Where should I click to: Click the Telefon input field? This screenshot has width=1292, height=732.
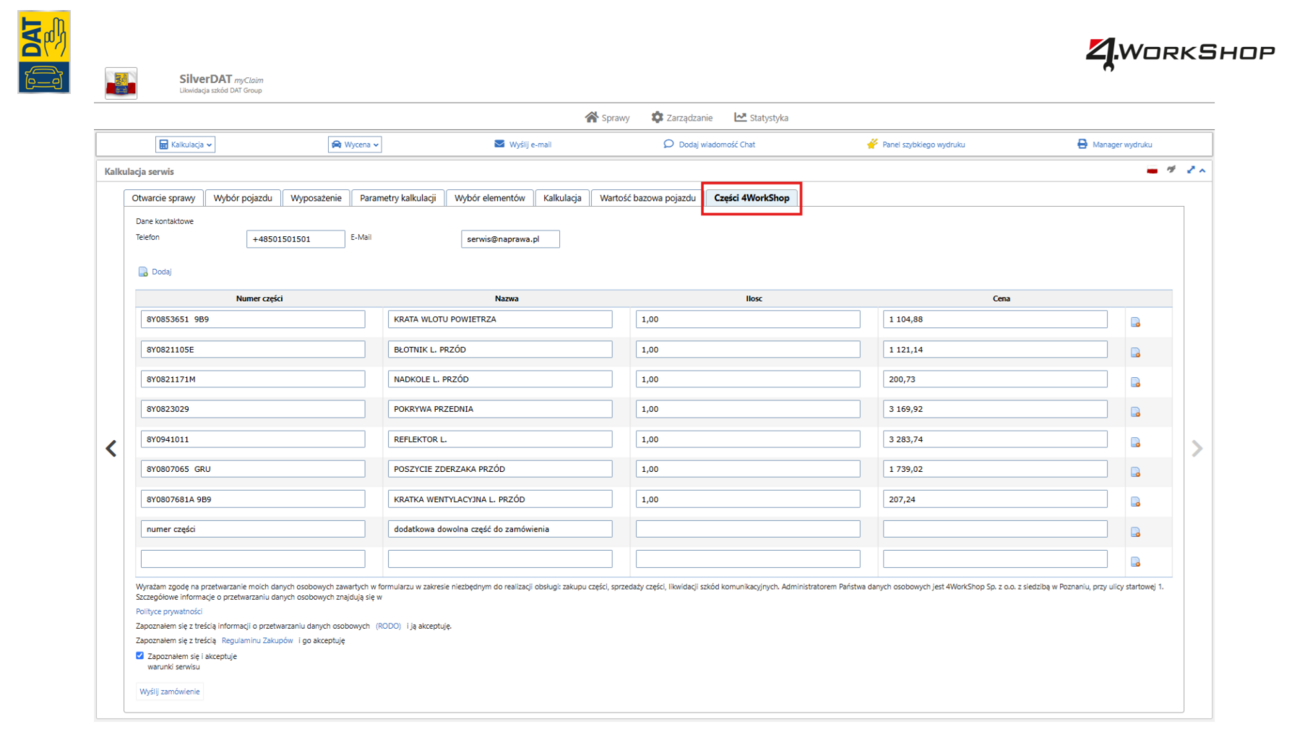click(296, 239)
